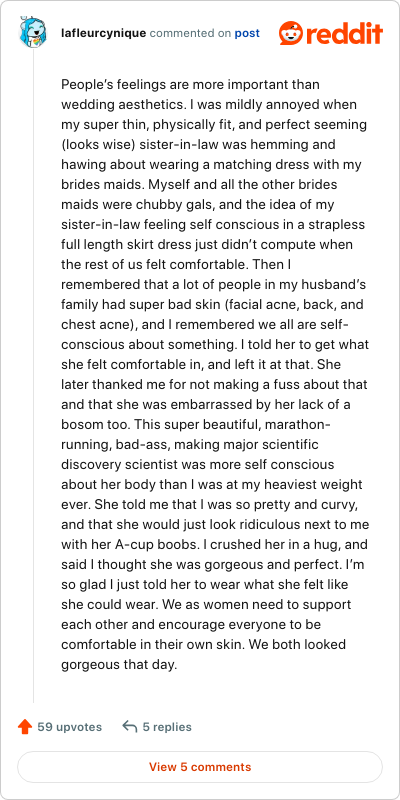Select the "59 upvotes" count label
Image resolution: width=400 pixels, height=800 pixels.
(69, 727)
